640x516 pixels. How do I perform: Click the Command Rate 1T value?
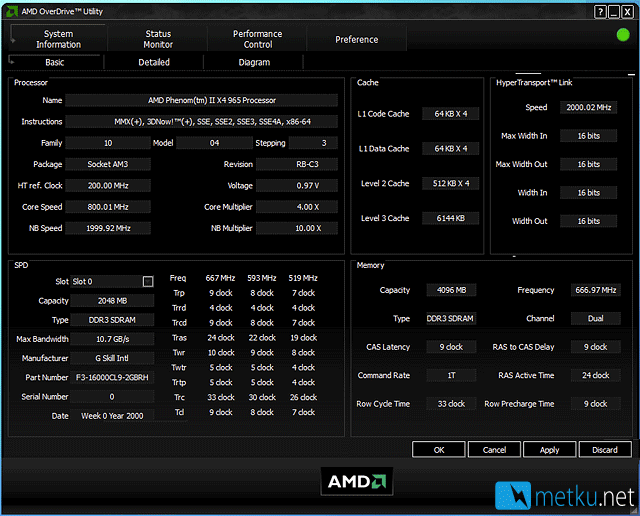pyautogui.click(x=451, y=375)
